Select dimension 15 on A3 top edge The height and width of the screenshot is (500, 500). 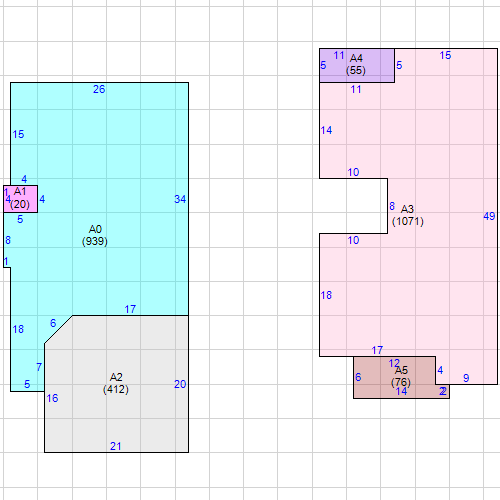click(x=445, y=55)
